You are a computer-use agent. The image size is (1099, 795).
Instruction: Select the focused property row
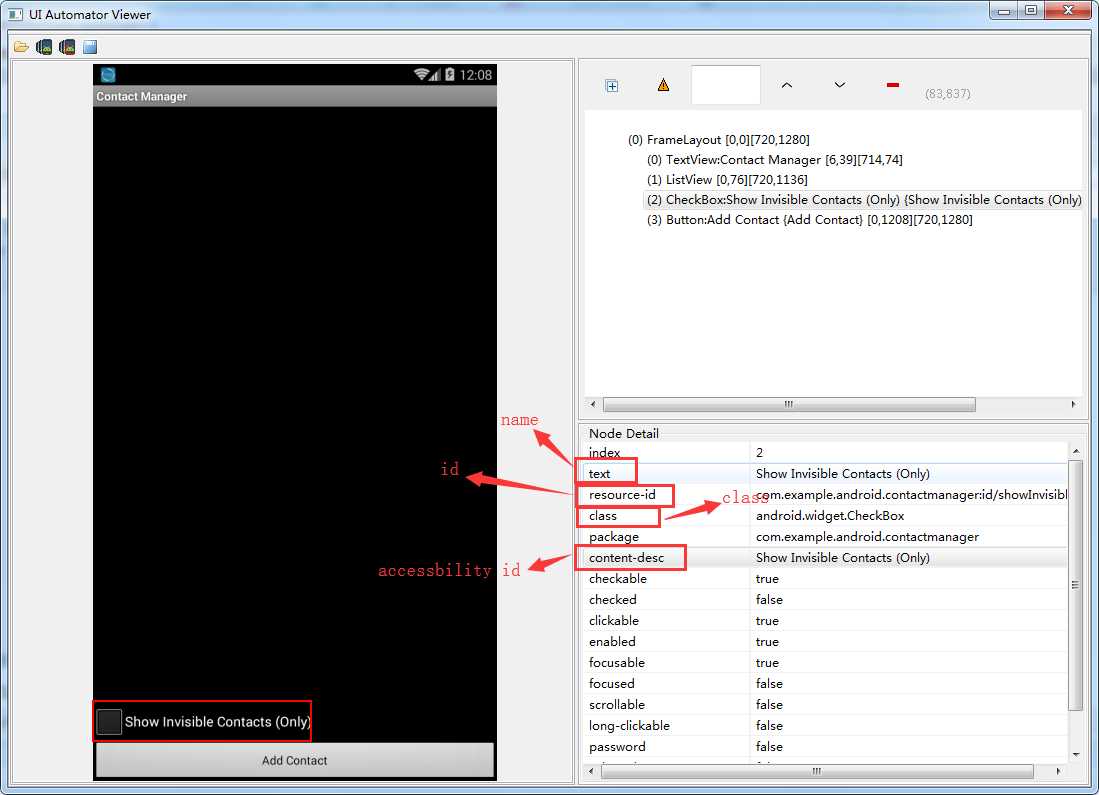(x=825, y=684)
